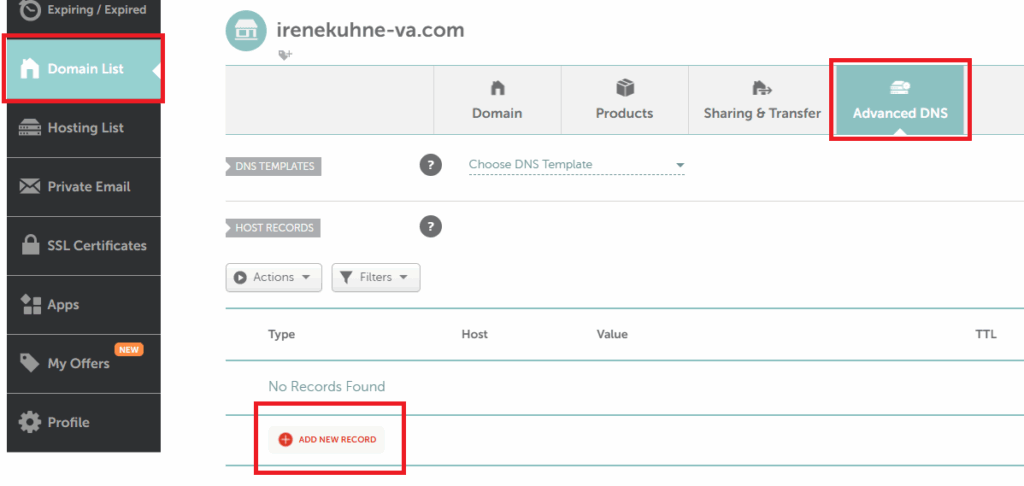
Task: Click the help icon next to Host Records
Action: click(430, 227)
